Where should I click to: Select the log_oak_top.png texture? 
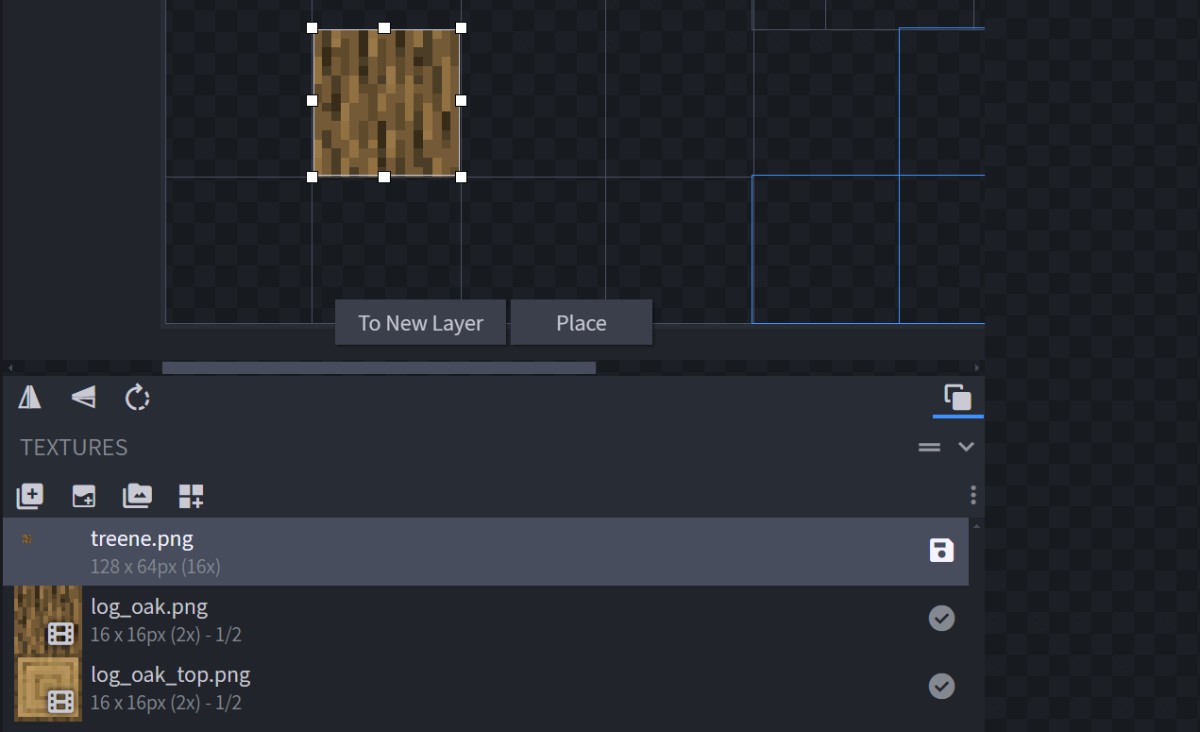pos(485,687)
